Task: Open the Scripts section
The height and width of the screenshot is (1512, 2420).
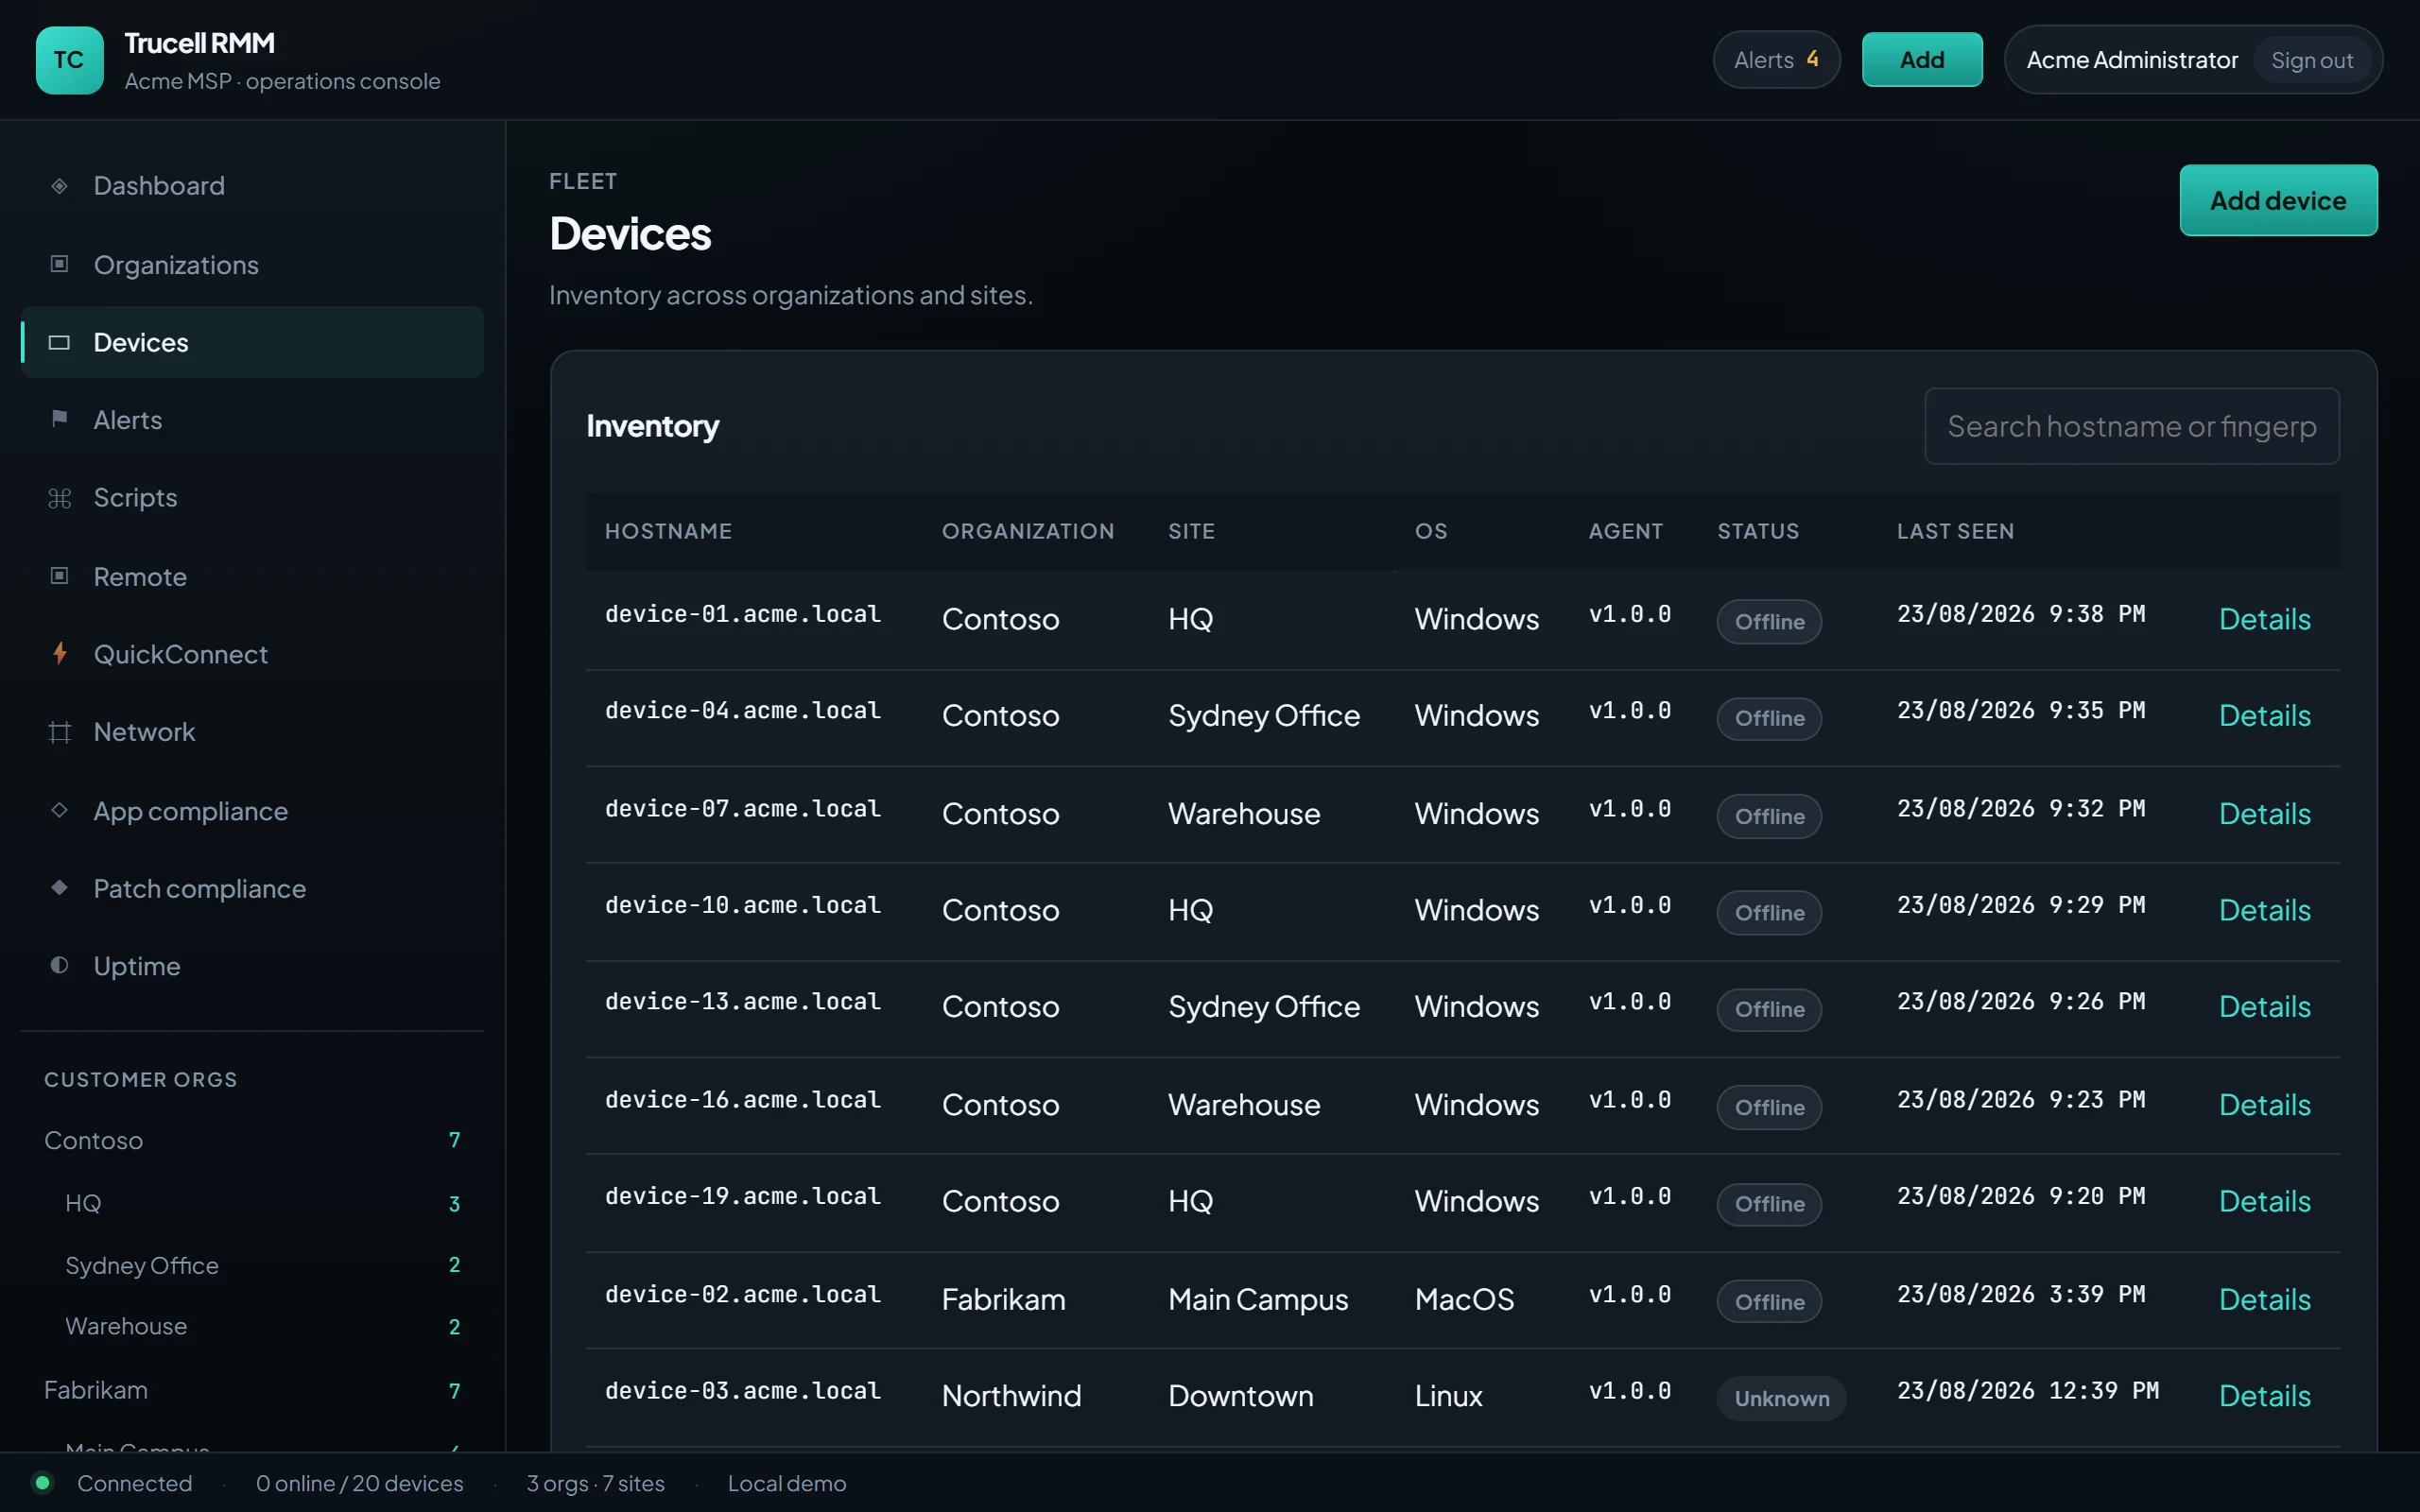Action: (x=252, y=498)
